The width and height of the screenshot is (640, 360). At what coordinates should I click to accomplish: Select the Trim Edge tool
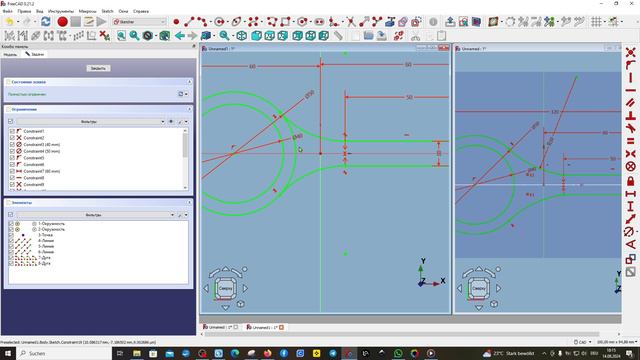coord(351,22)
